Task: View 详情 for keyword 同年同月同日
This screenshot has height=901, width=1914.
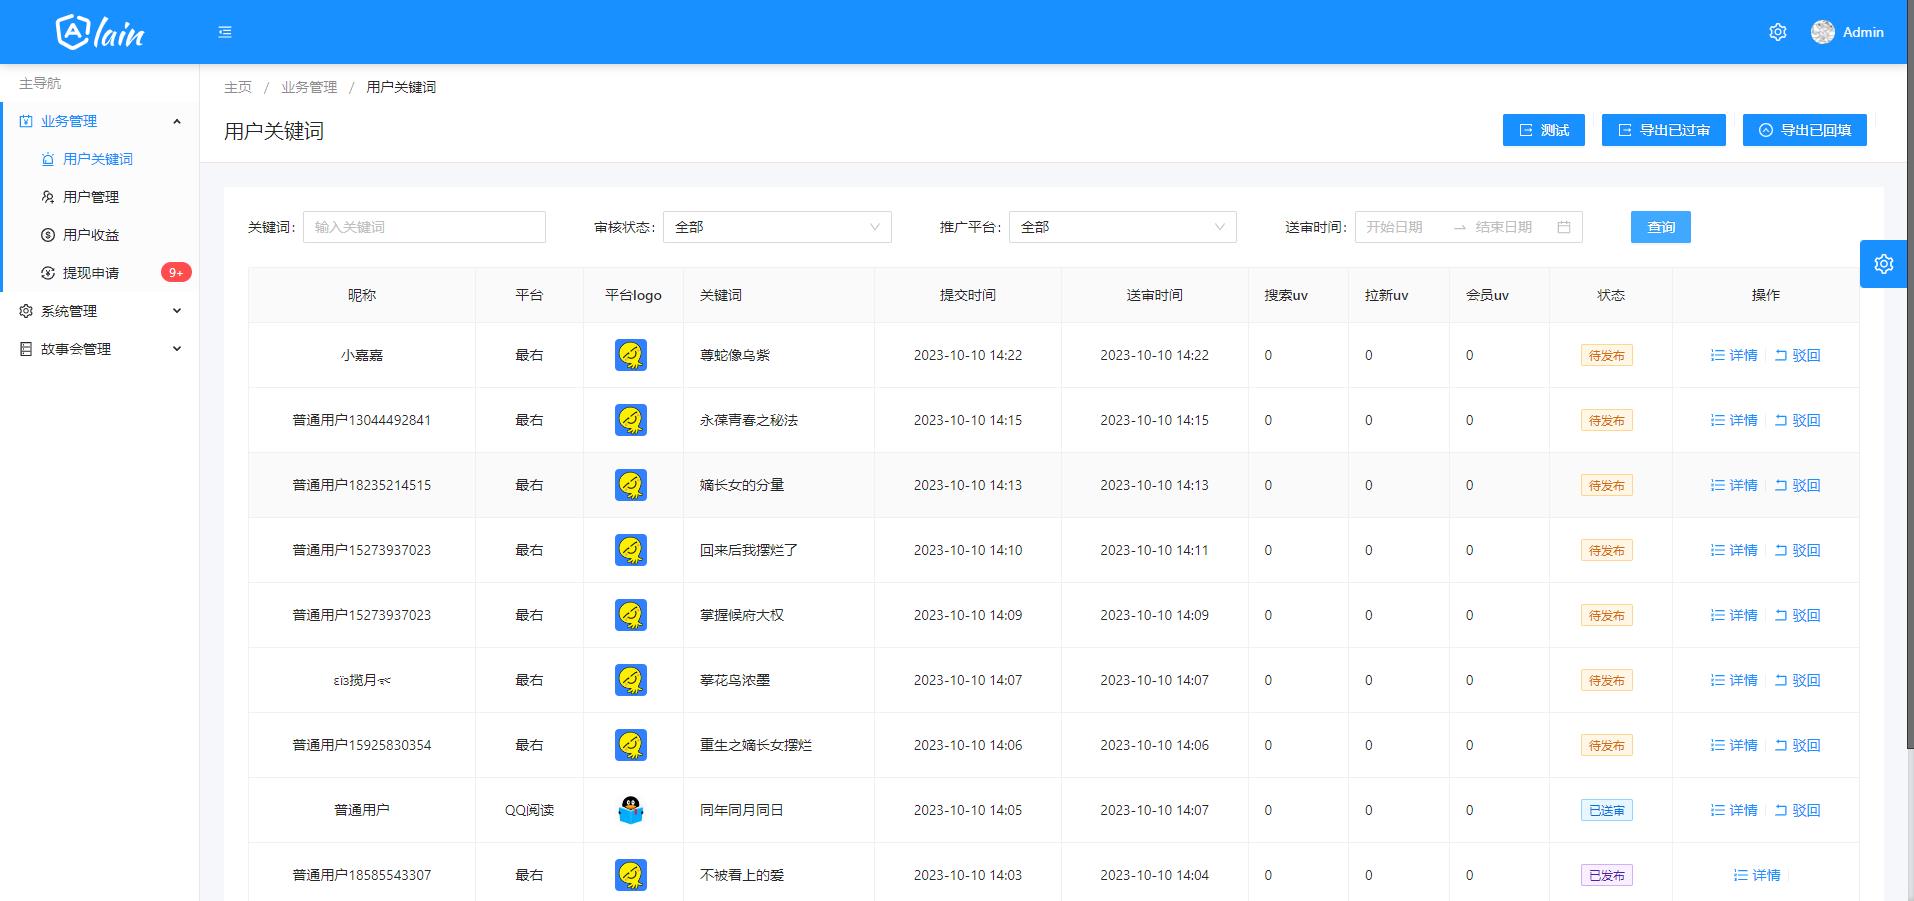Action: 1734,810
